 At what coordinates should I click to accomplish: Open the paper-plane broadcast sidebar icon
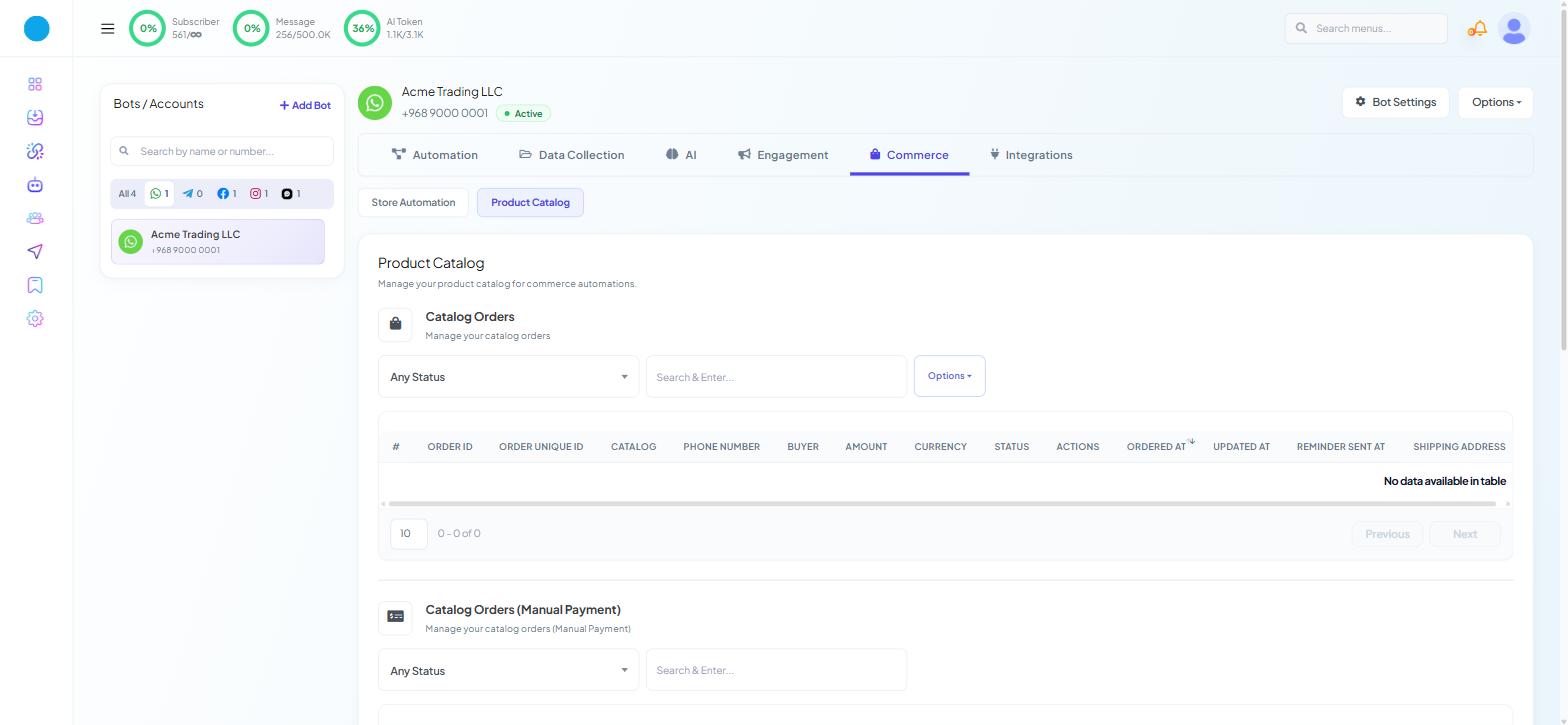click(x=35, y=252)
